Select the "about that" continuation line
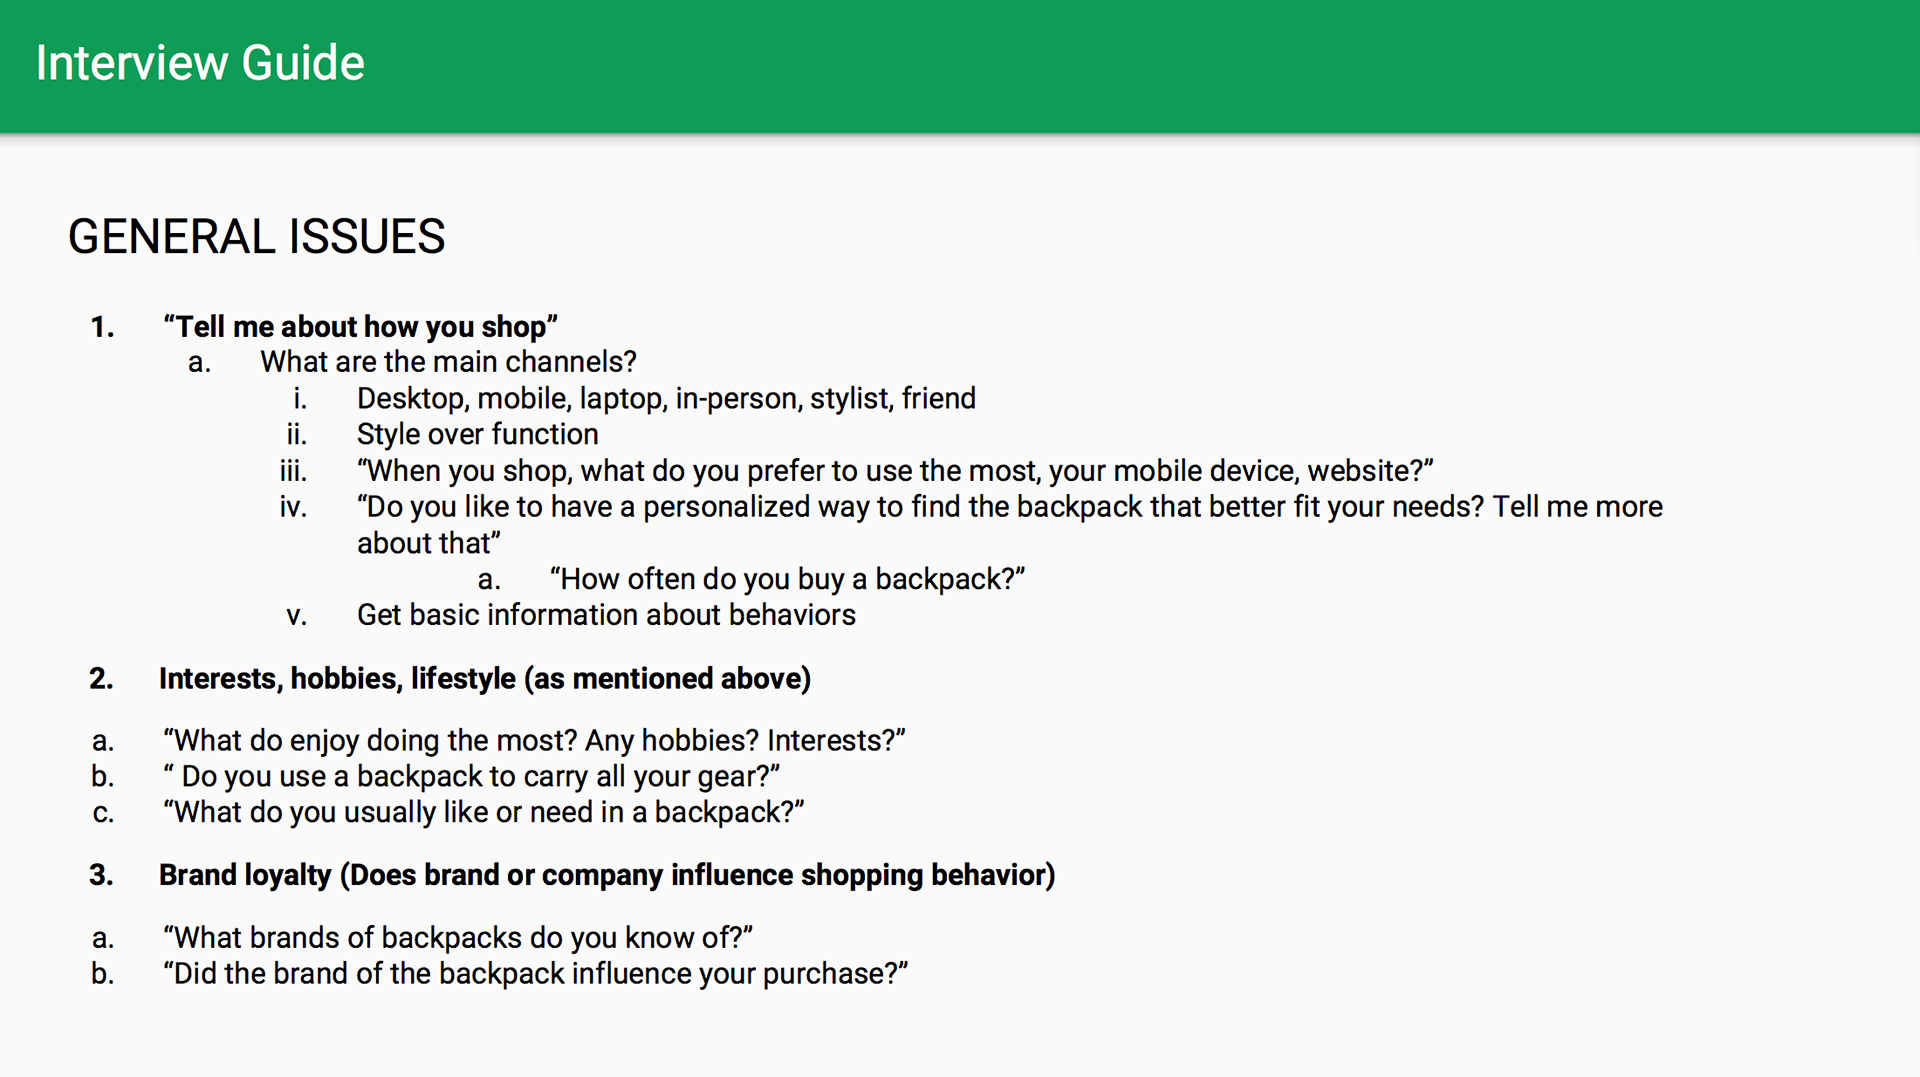The height and width of the screenshot is (1077, 1920). [429, 543]
